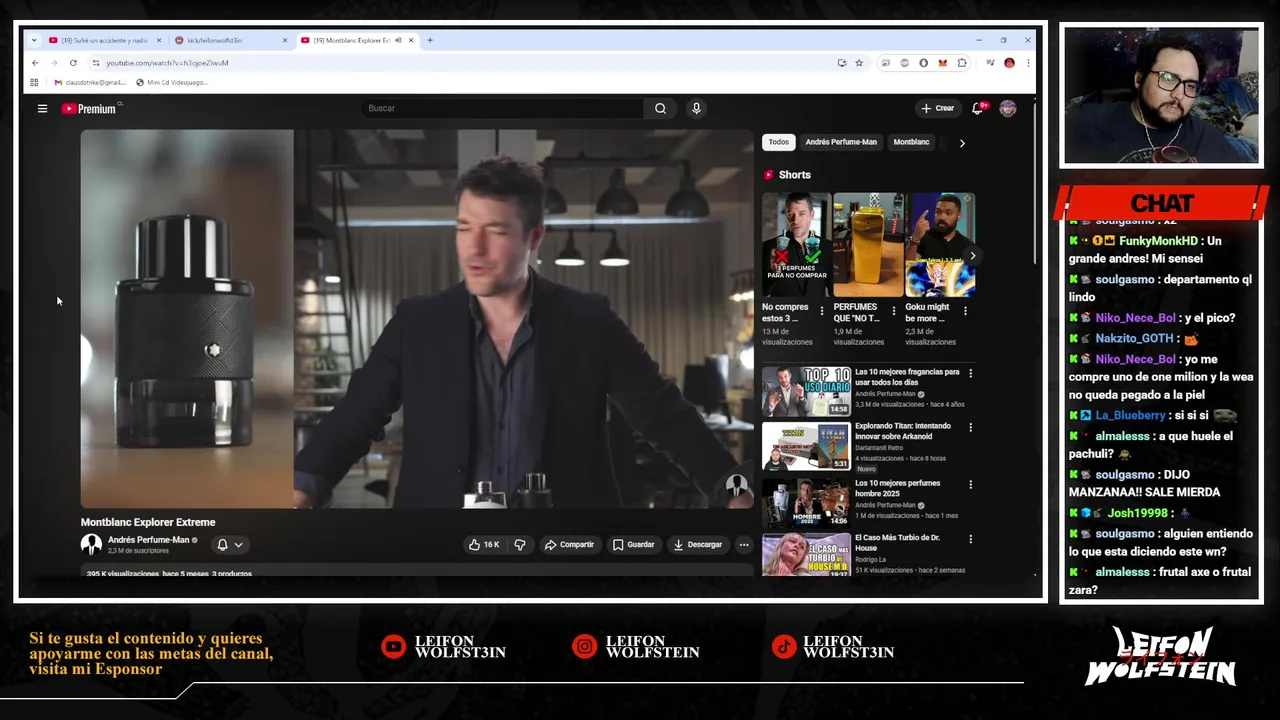Viewport: 1280px width, 720px height.
Task: Open the tab search dropdown arrow
Action: 34,40
